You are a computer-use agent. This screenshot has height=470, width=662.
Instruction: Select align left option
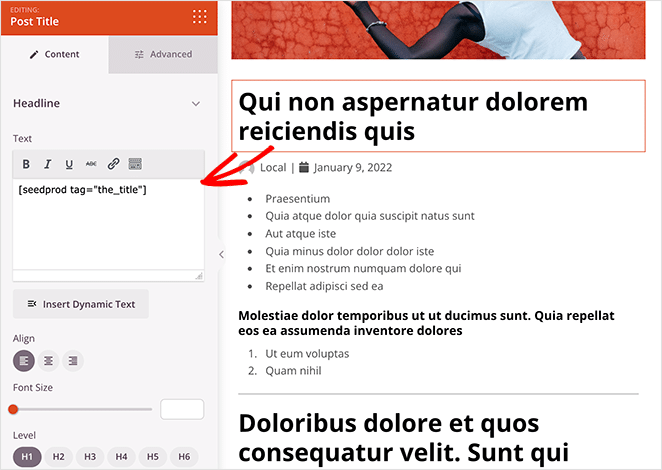coord(25,361)
